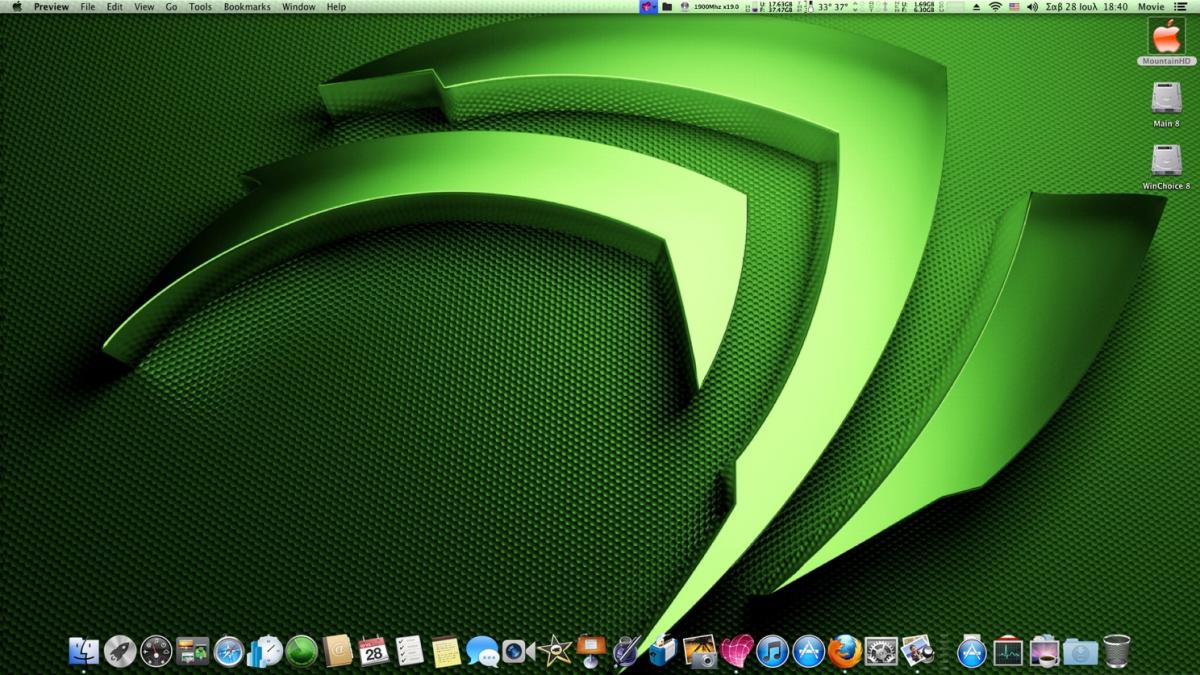Open Activity Monitor icon in the Dock
Viewport: 1200px width, 675px height.
(x=1008, y=651)
